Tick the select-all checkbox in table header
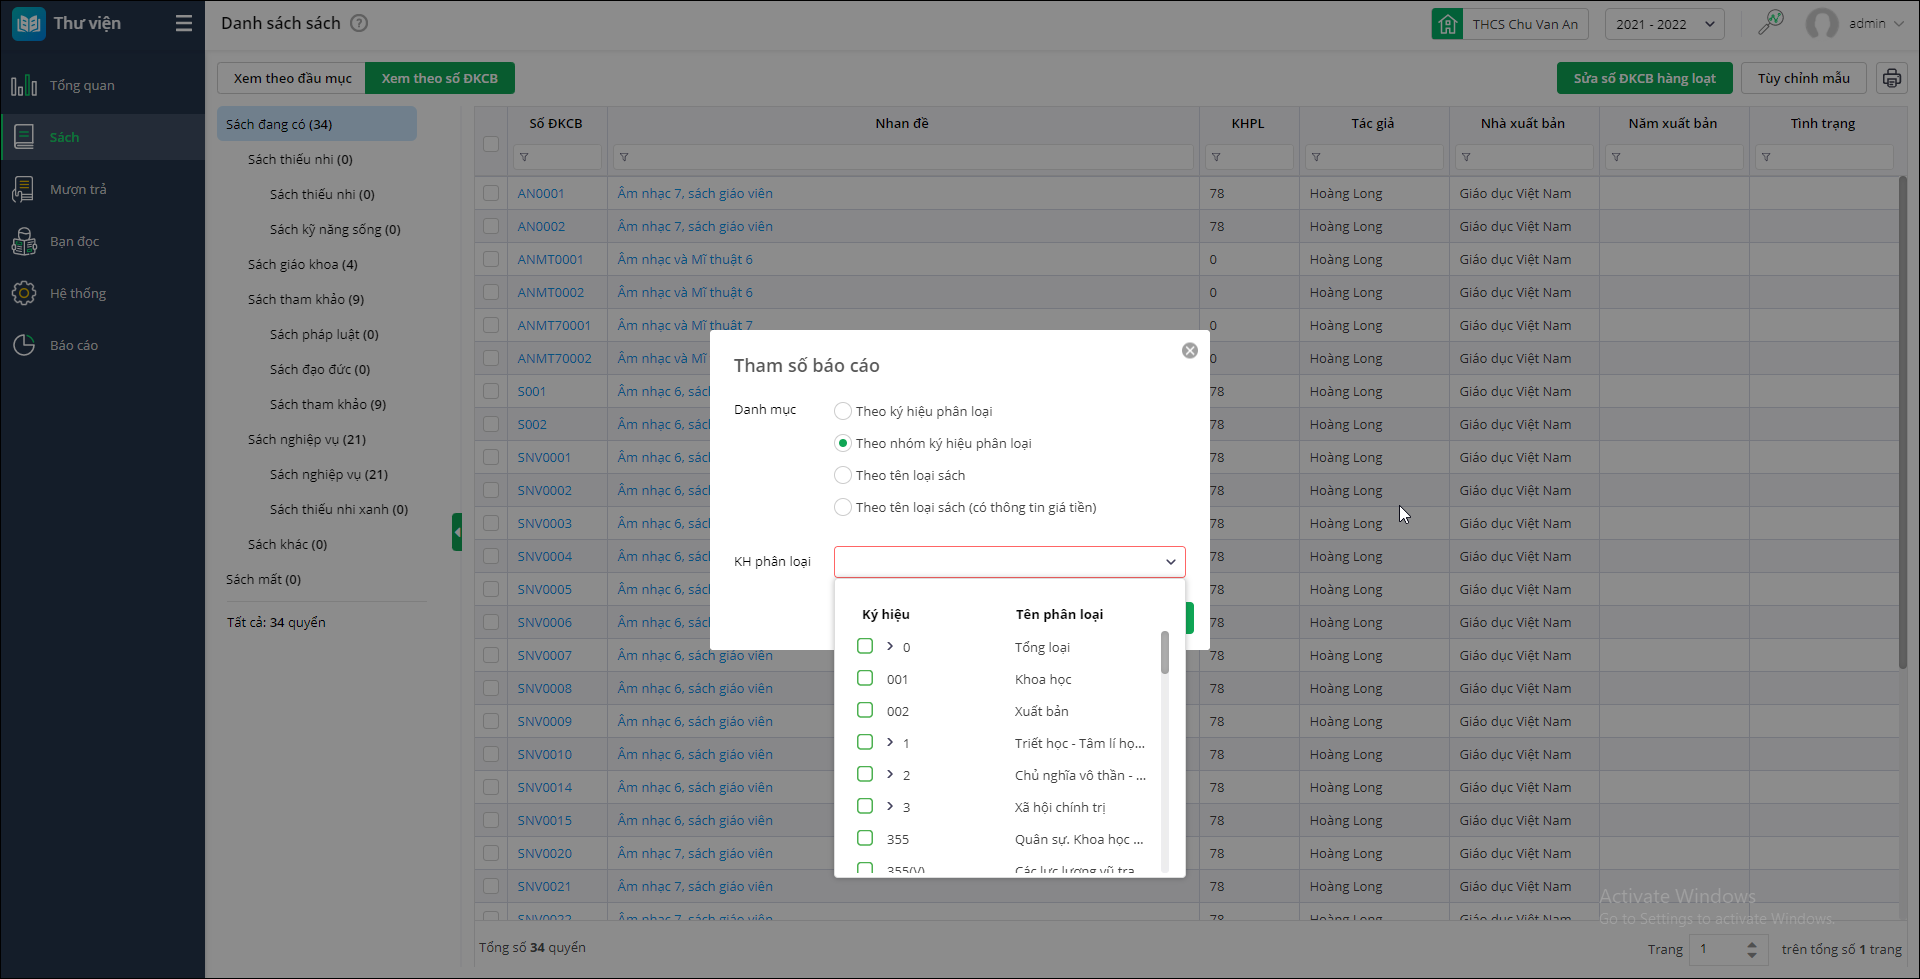This screenshot has height=979, width=1920. 491,143
